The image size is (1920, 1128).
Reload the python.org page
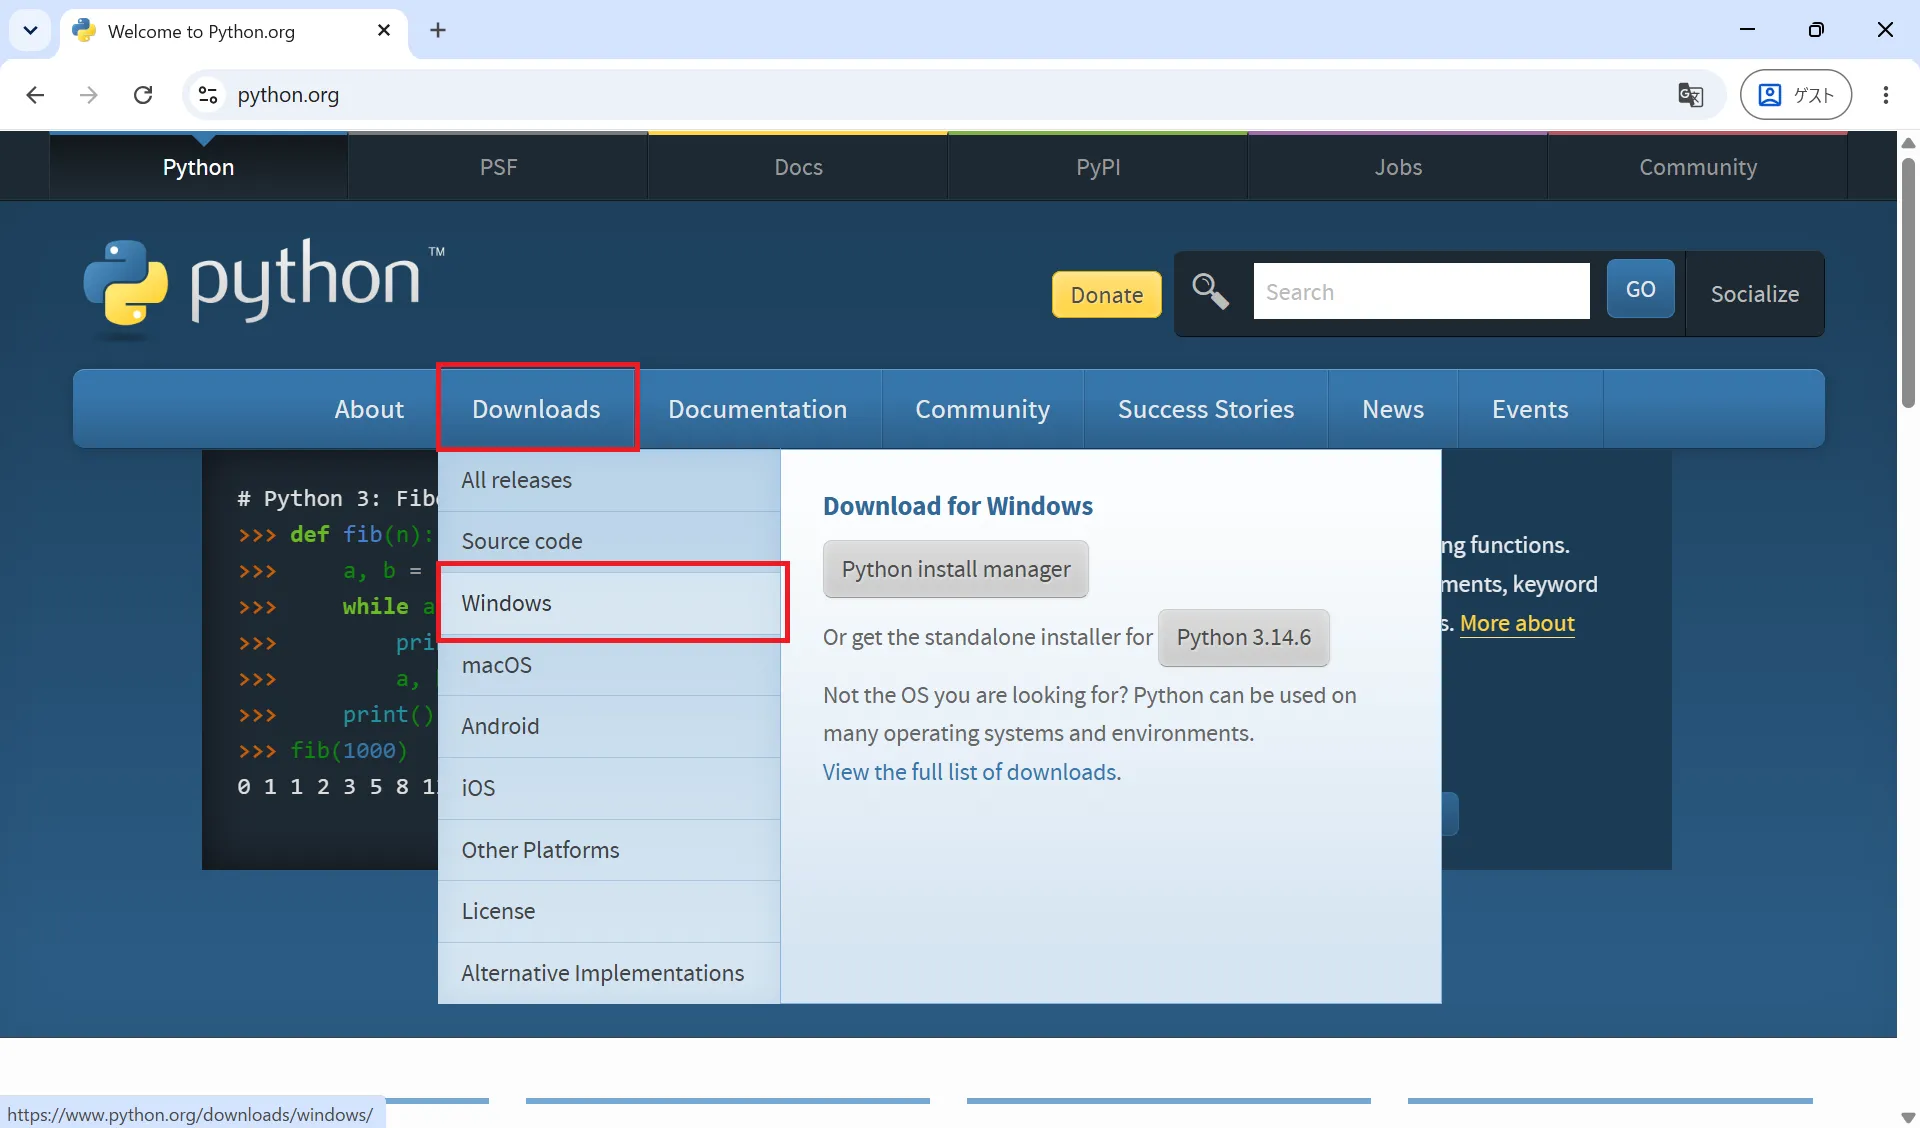pyautogui.click(x=143, y=95)
